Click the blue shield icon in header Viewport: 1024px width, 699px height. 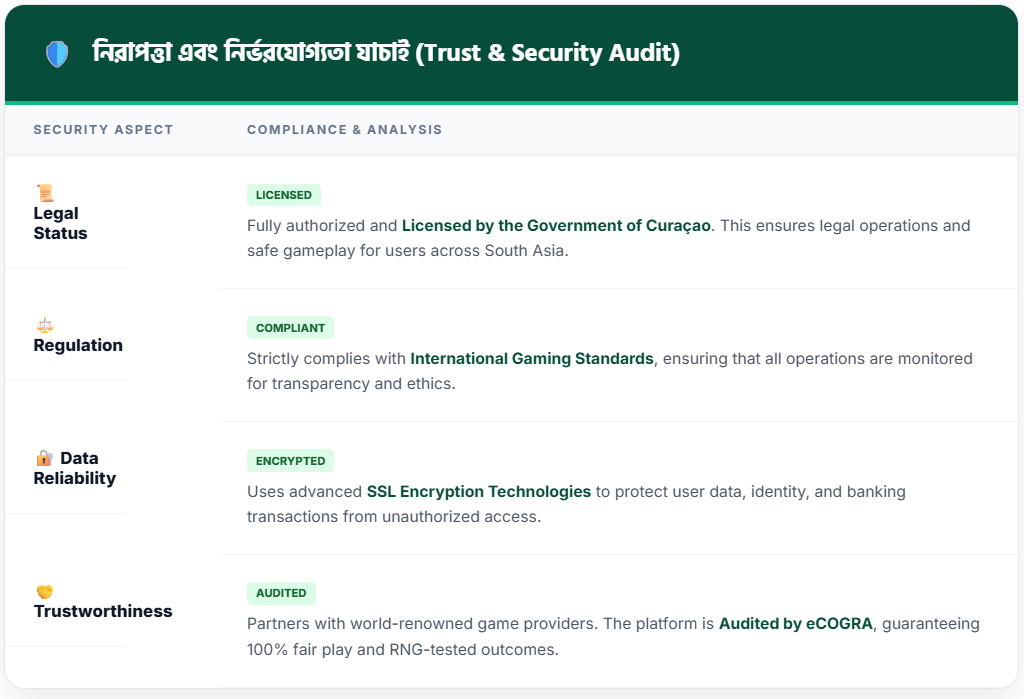pos(57,54)
